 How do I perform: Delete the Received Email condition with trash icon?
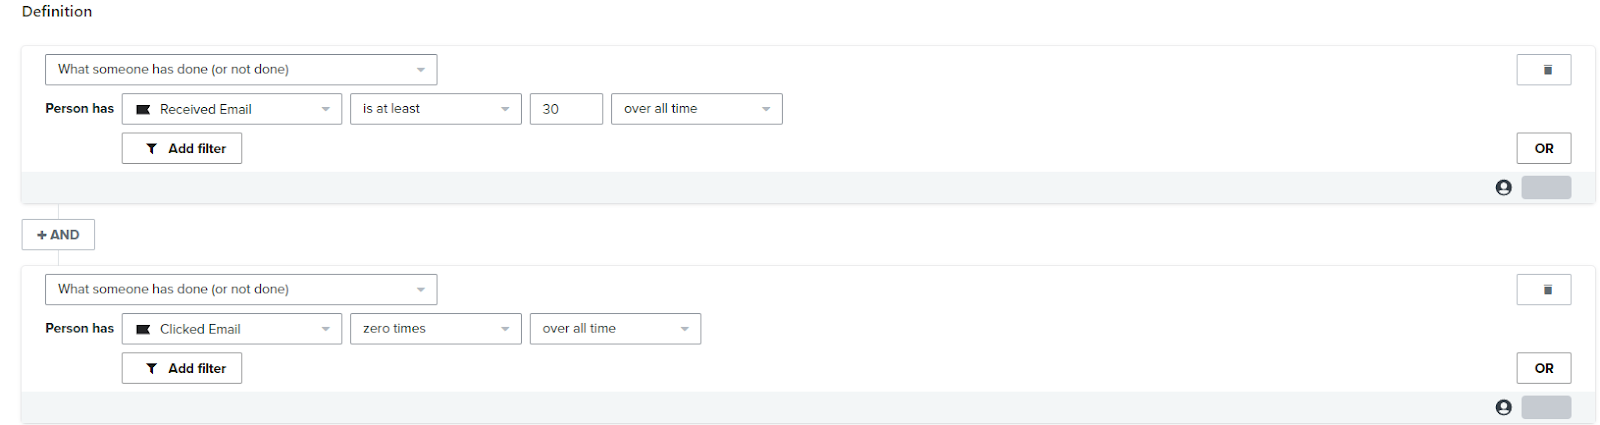pos(1543,70)
